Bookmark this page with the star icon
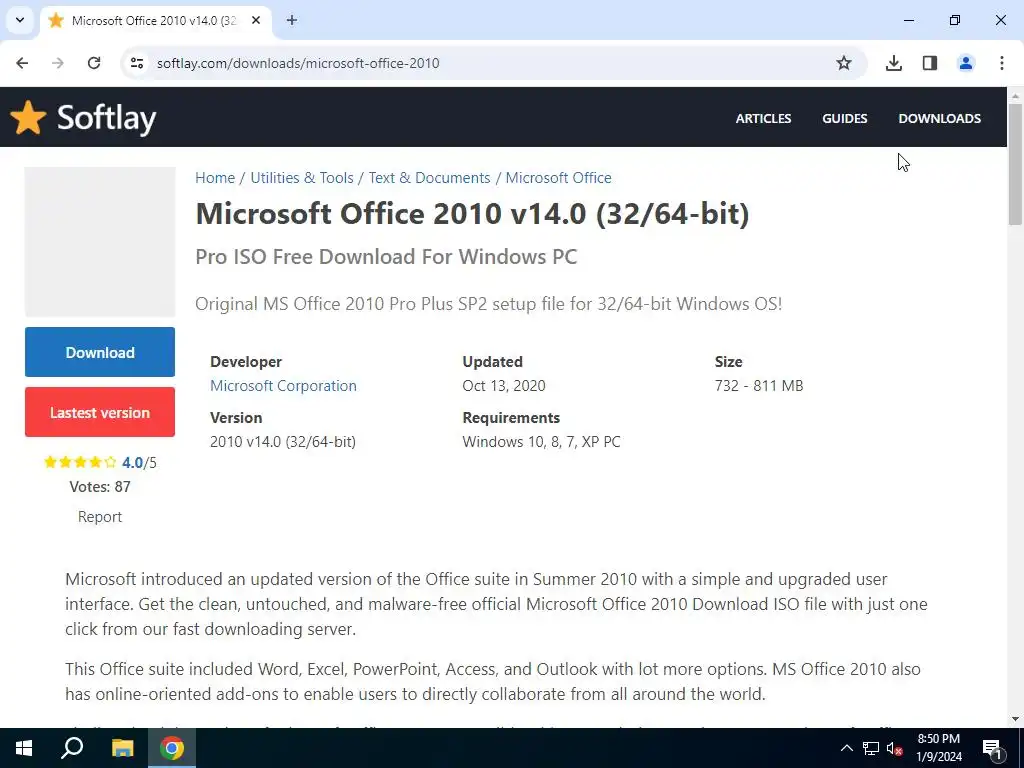 [x=844, y=63]
